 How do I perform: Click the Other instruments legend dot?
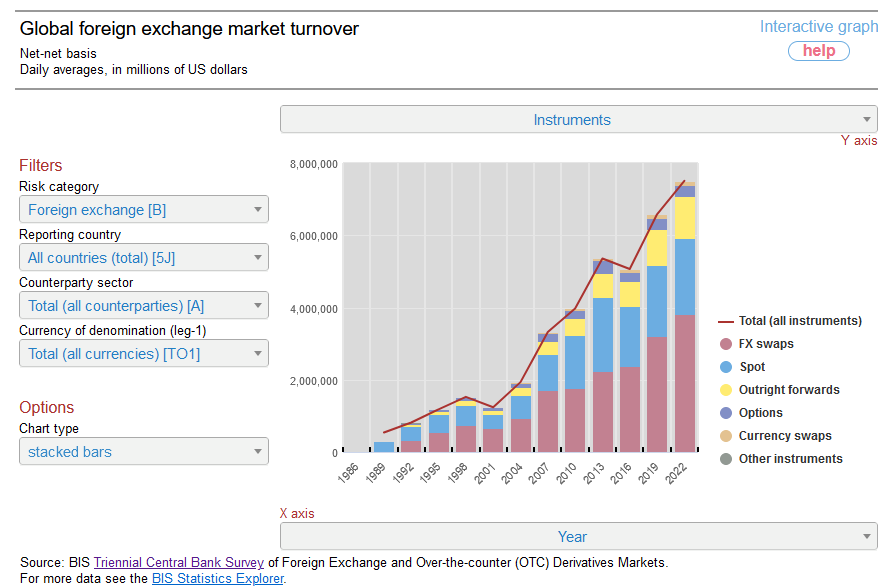(x=726, y=459)
